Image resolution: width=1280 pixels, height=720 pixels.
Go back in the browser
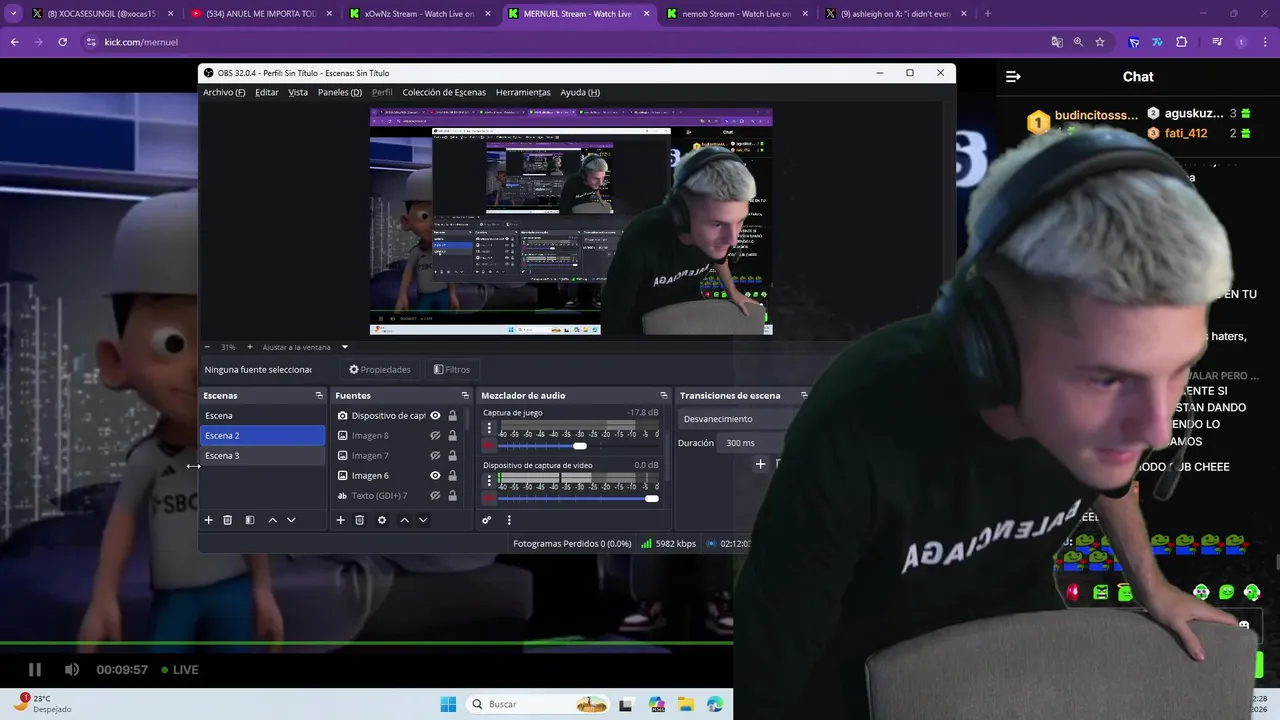point(15,42)
